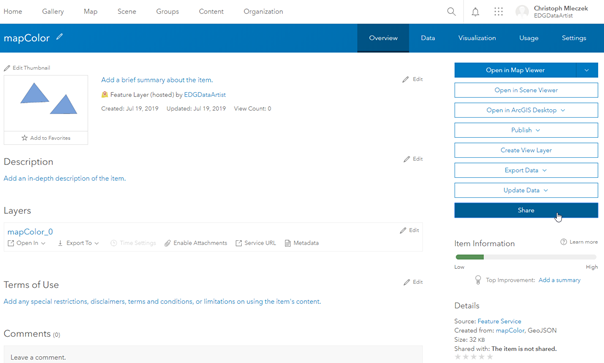Expand the Open in Map Viewer arrow
This screenshot has height=363, width=604.
click(587, 70)
